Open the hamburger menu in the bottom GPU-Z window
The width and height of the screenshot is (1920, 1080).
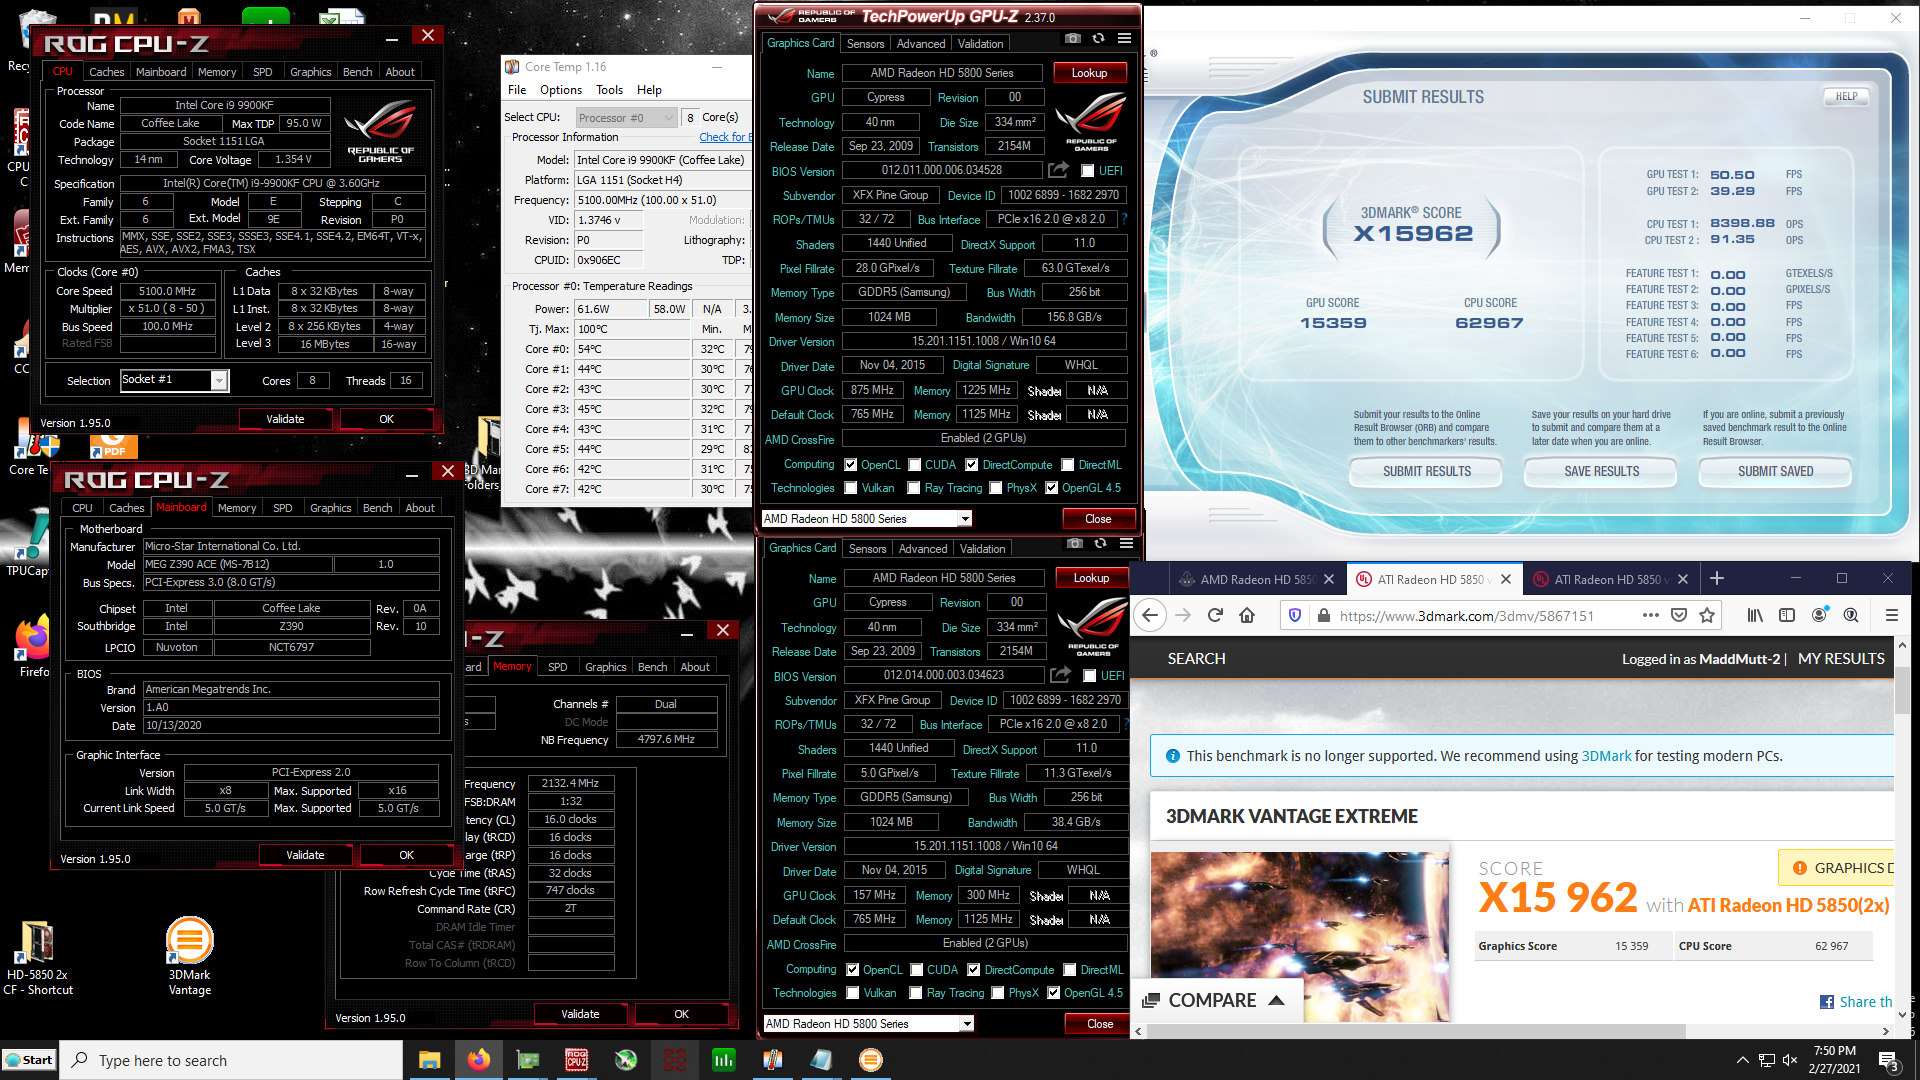point(1126,544)
